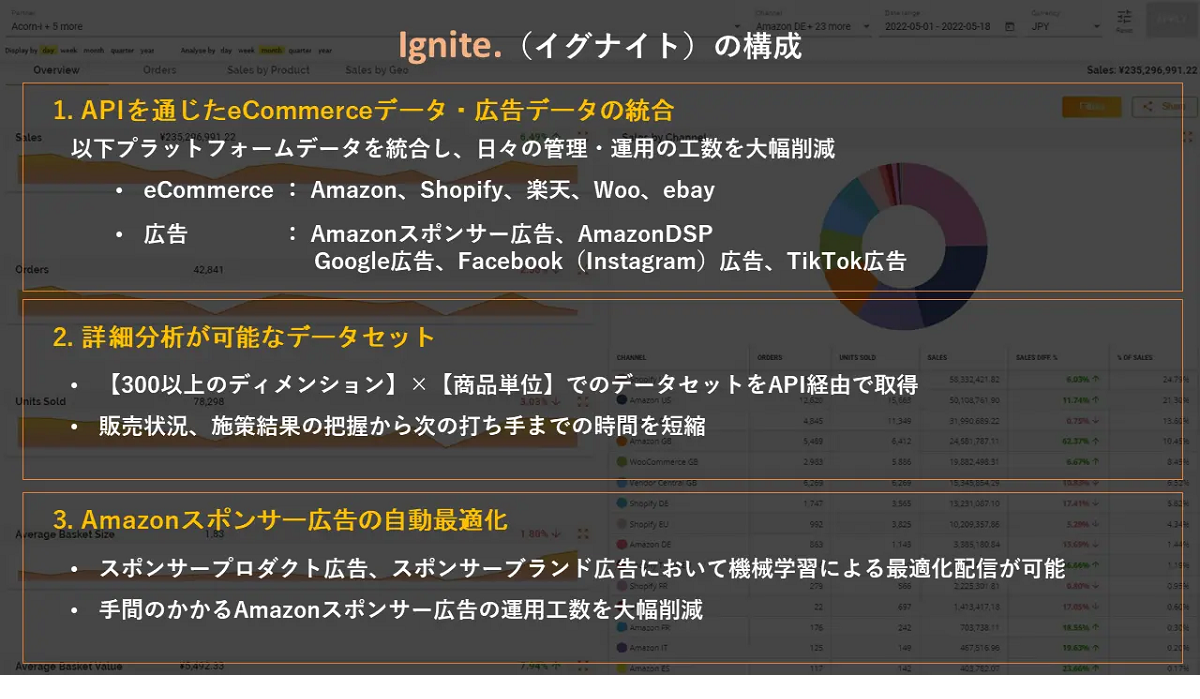Select the WooCommerce GB channel row
The height and width of the screenshot is (699, 1200).
point(903,462)
